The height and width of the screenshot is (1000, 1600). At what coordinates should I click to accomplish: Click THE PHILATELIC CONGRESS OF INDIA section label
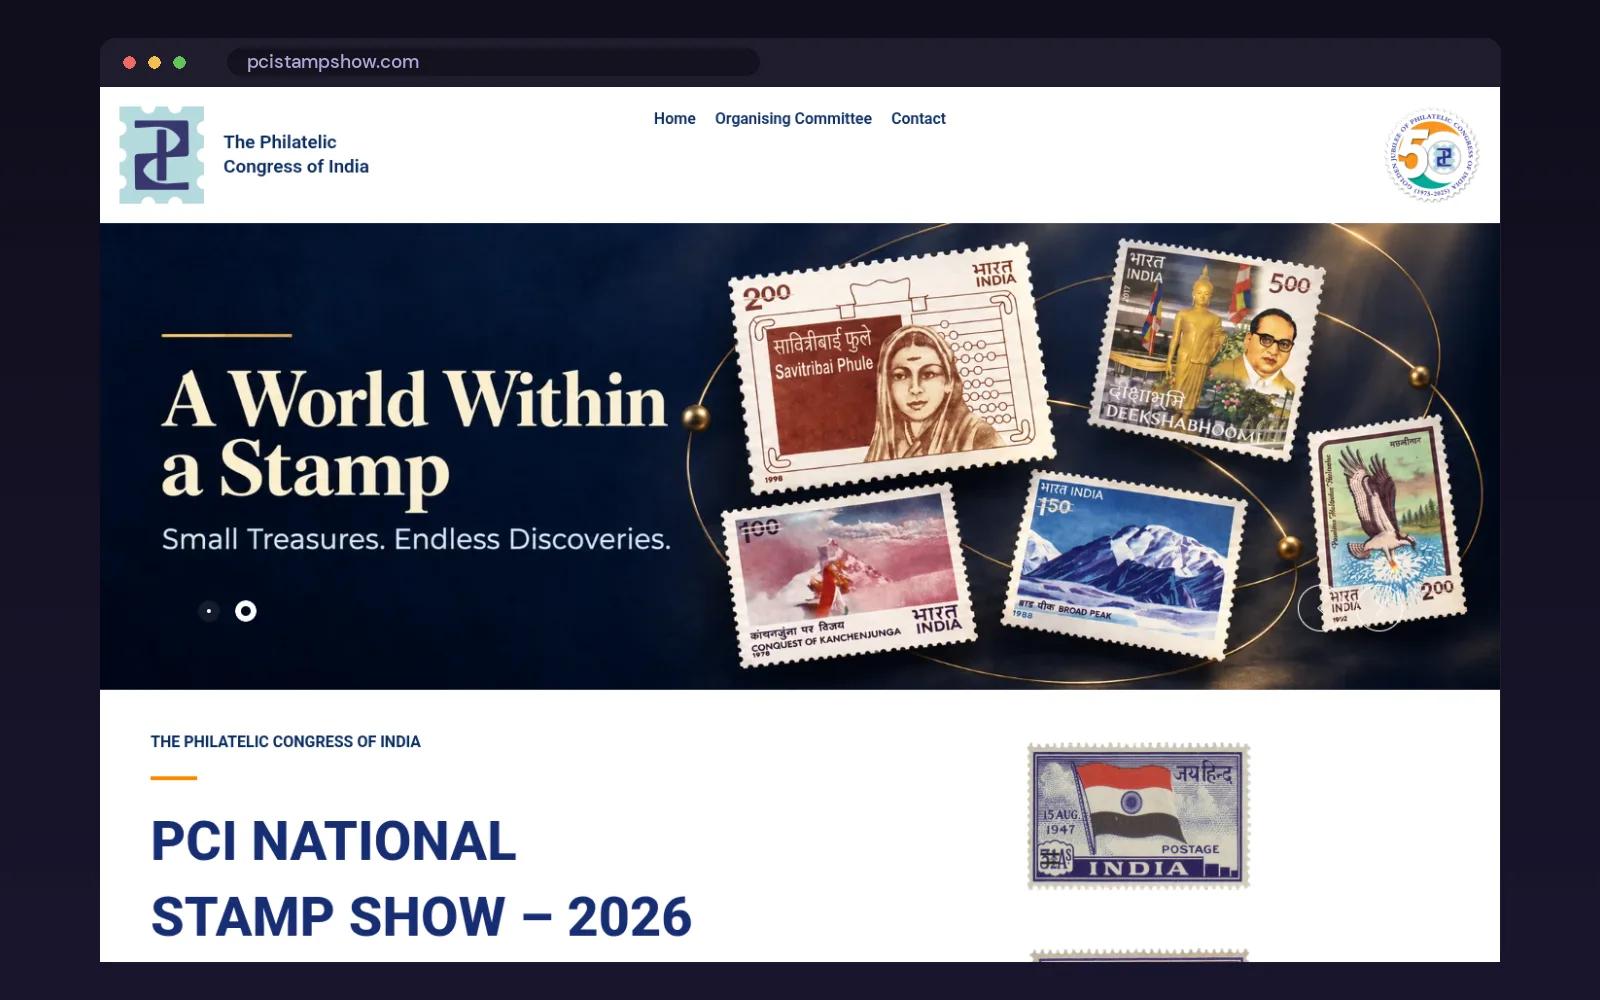click(285, 742)
